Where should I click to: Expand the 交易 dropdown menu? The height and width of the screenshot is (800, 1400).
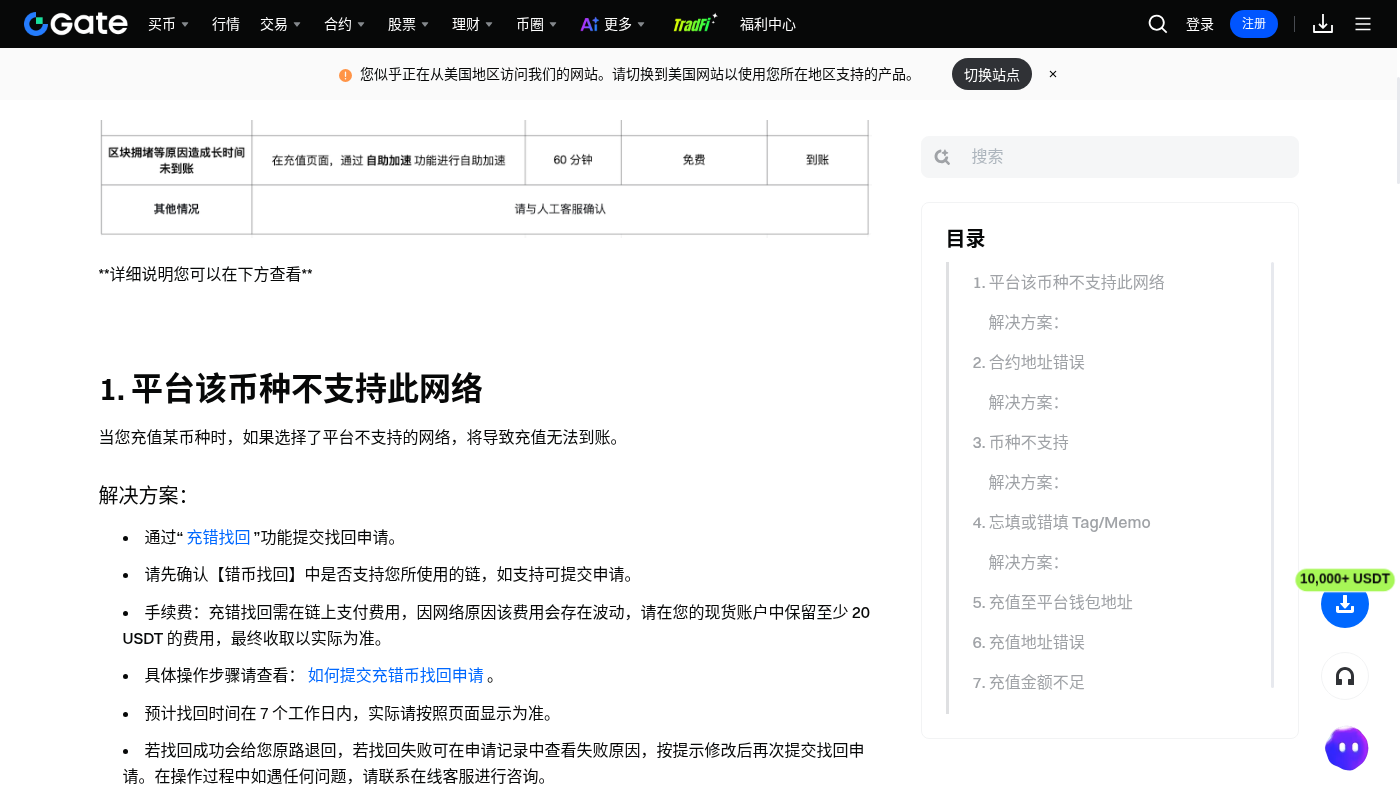click(x=280, y=24)
